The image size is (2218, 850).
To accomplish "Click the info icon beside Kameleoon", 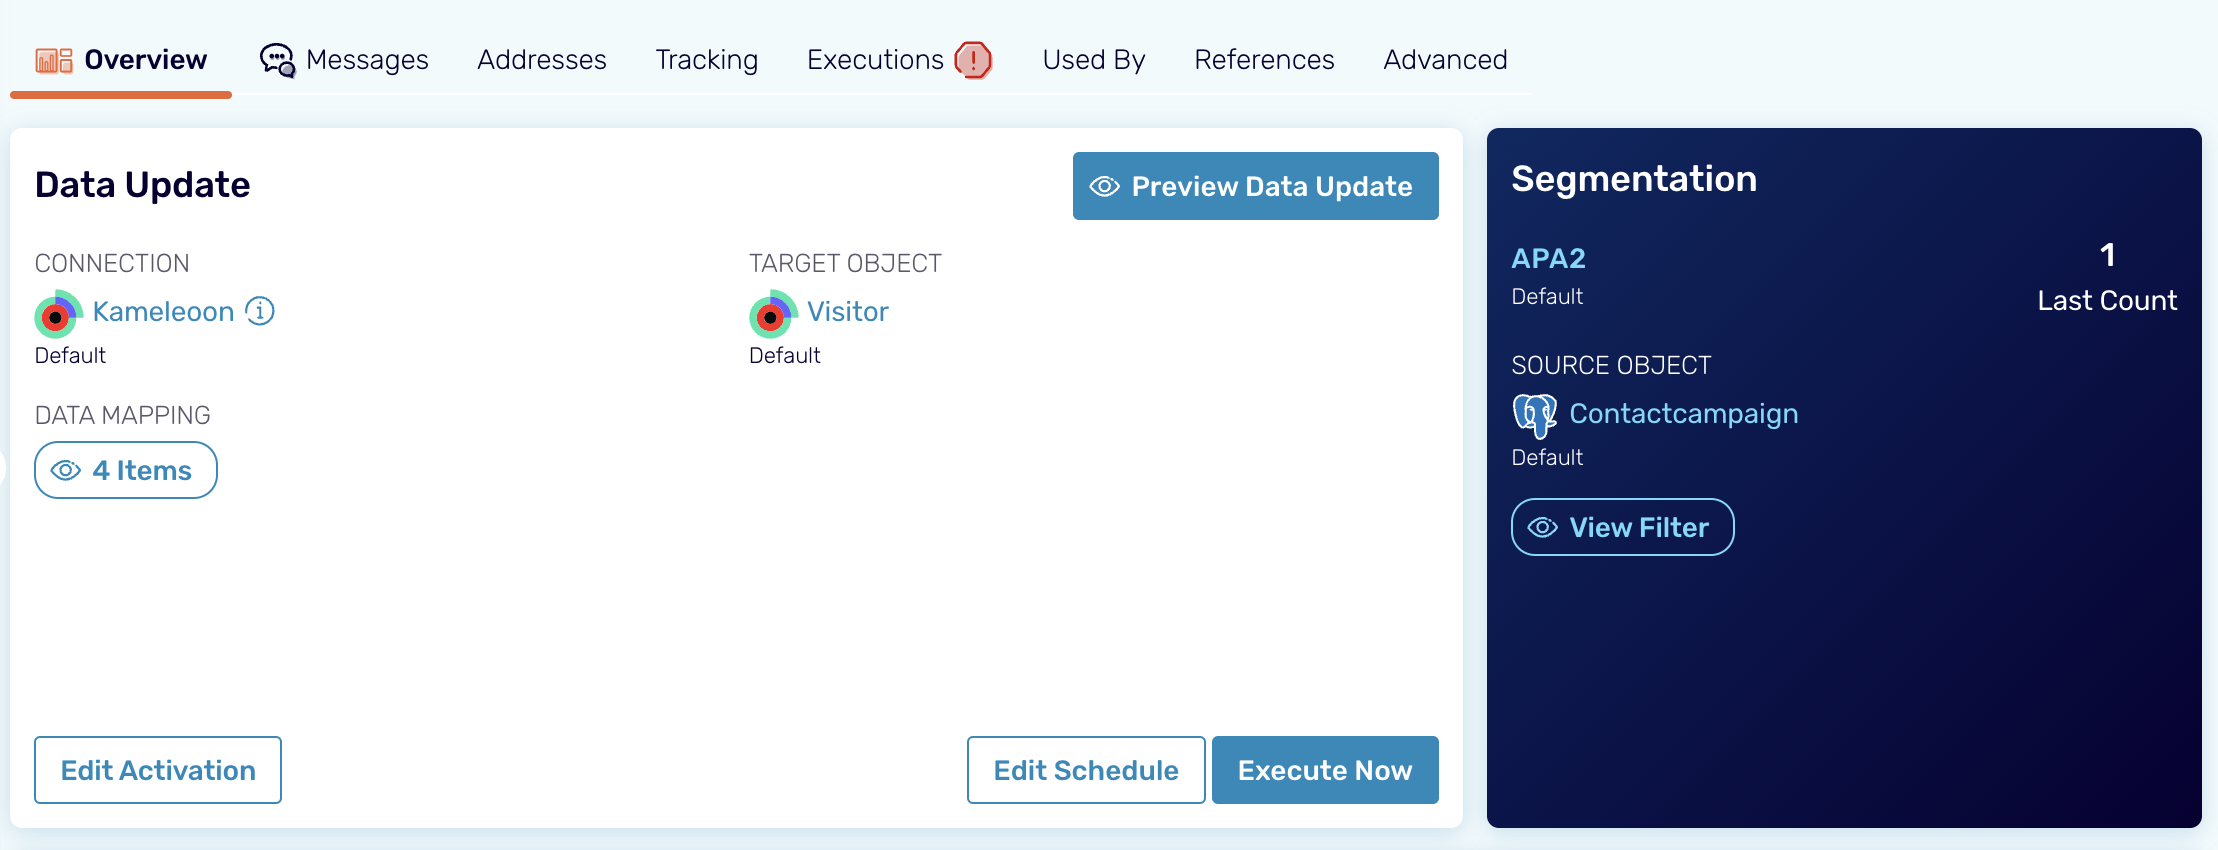I will click(260, 311).
